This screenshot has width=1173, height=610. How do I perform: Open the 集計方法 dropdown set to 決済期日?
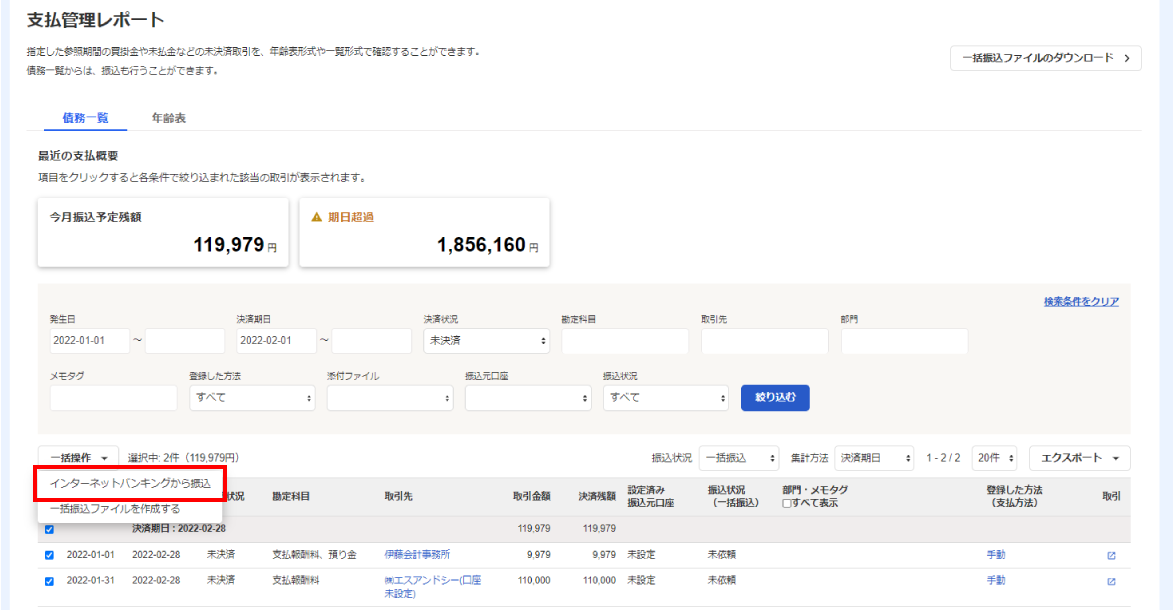(x=874, y=458)
